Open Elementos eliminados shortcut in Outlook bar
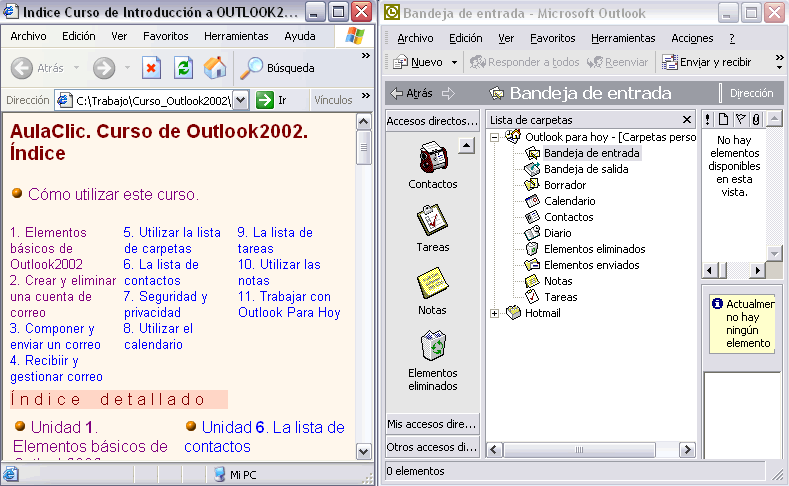This screenshot has width=789, height=486. 433,346
